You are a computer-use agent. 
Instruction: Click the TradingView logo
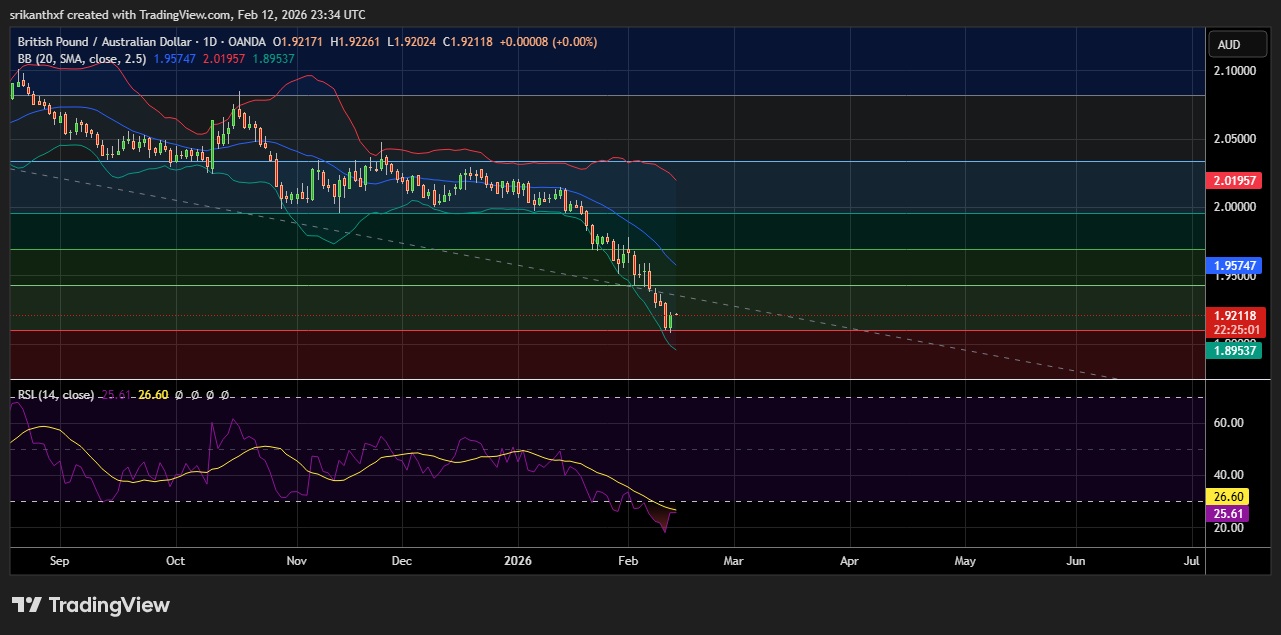[91, 605]
